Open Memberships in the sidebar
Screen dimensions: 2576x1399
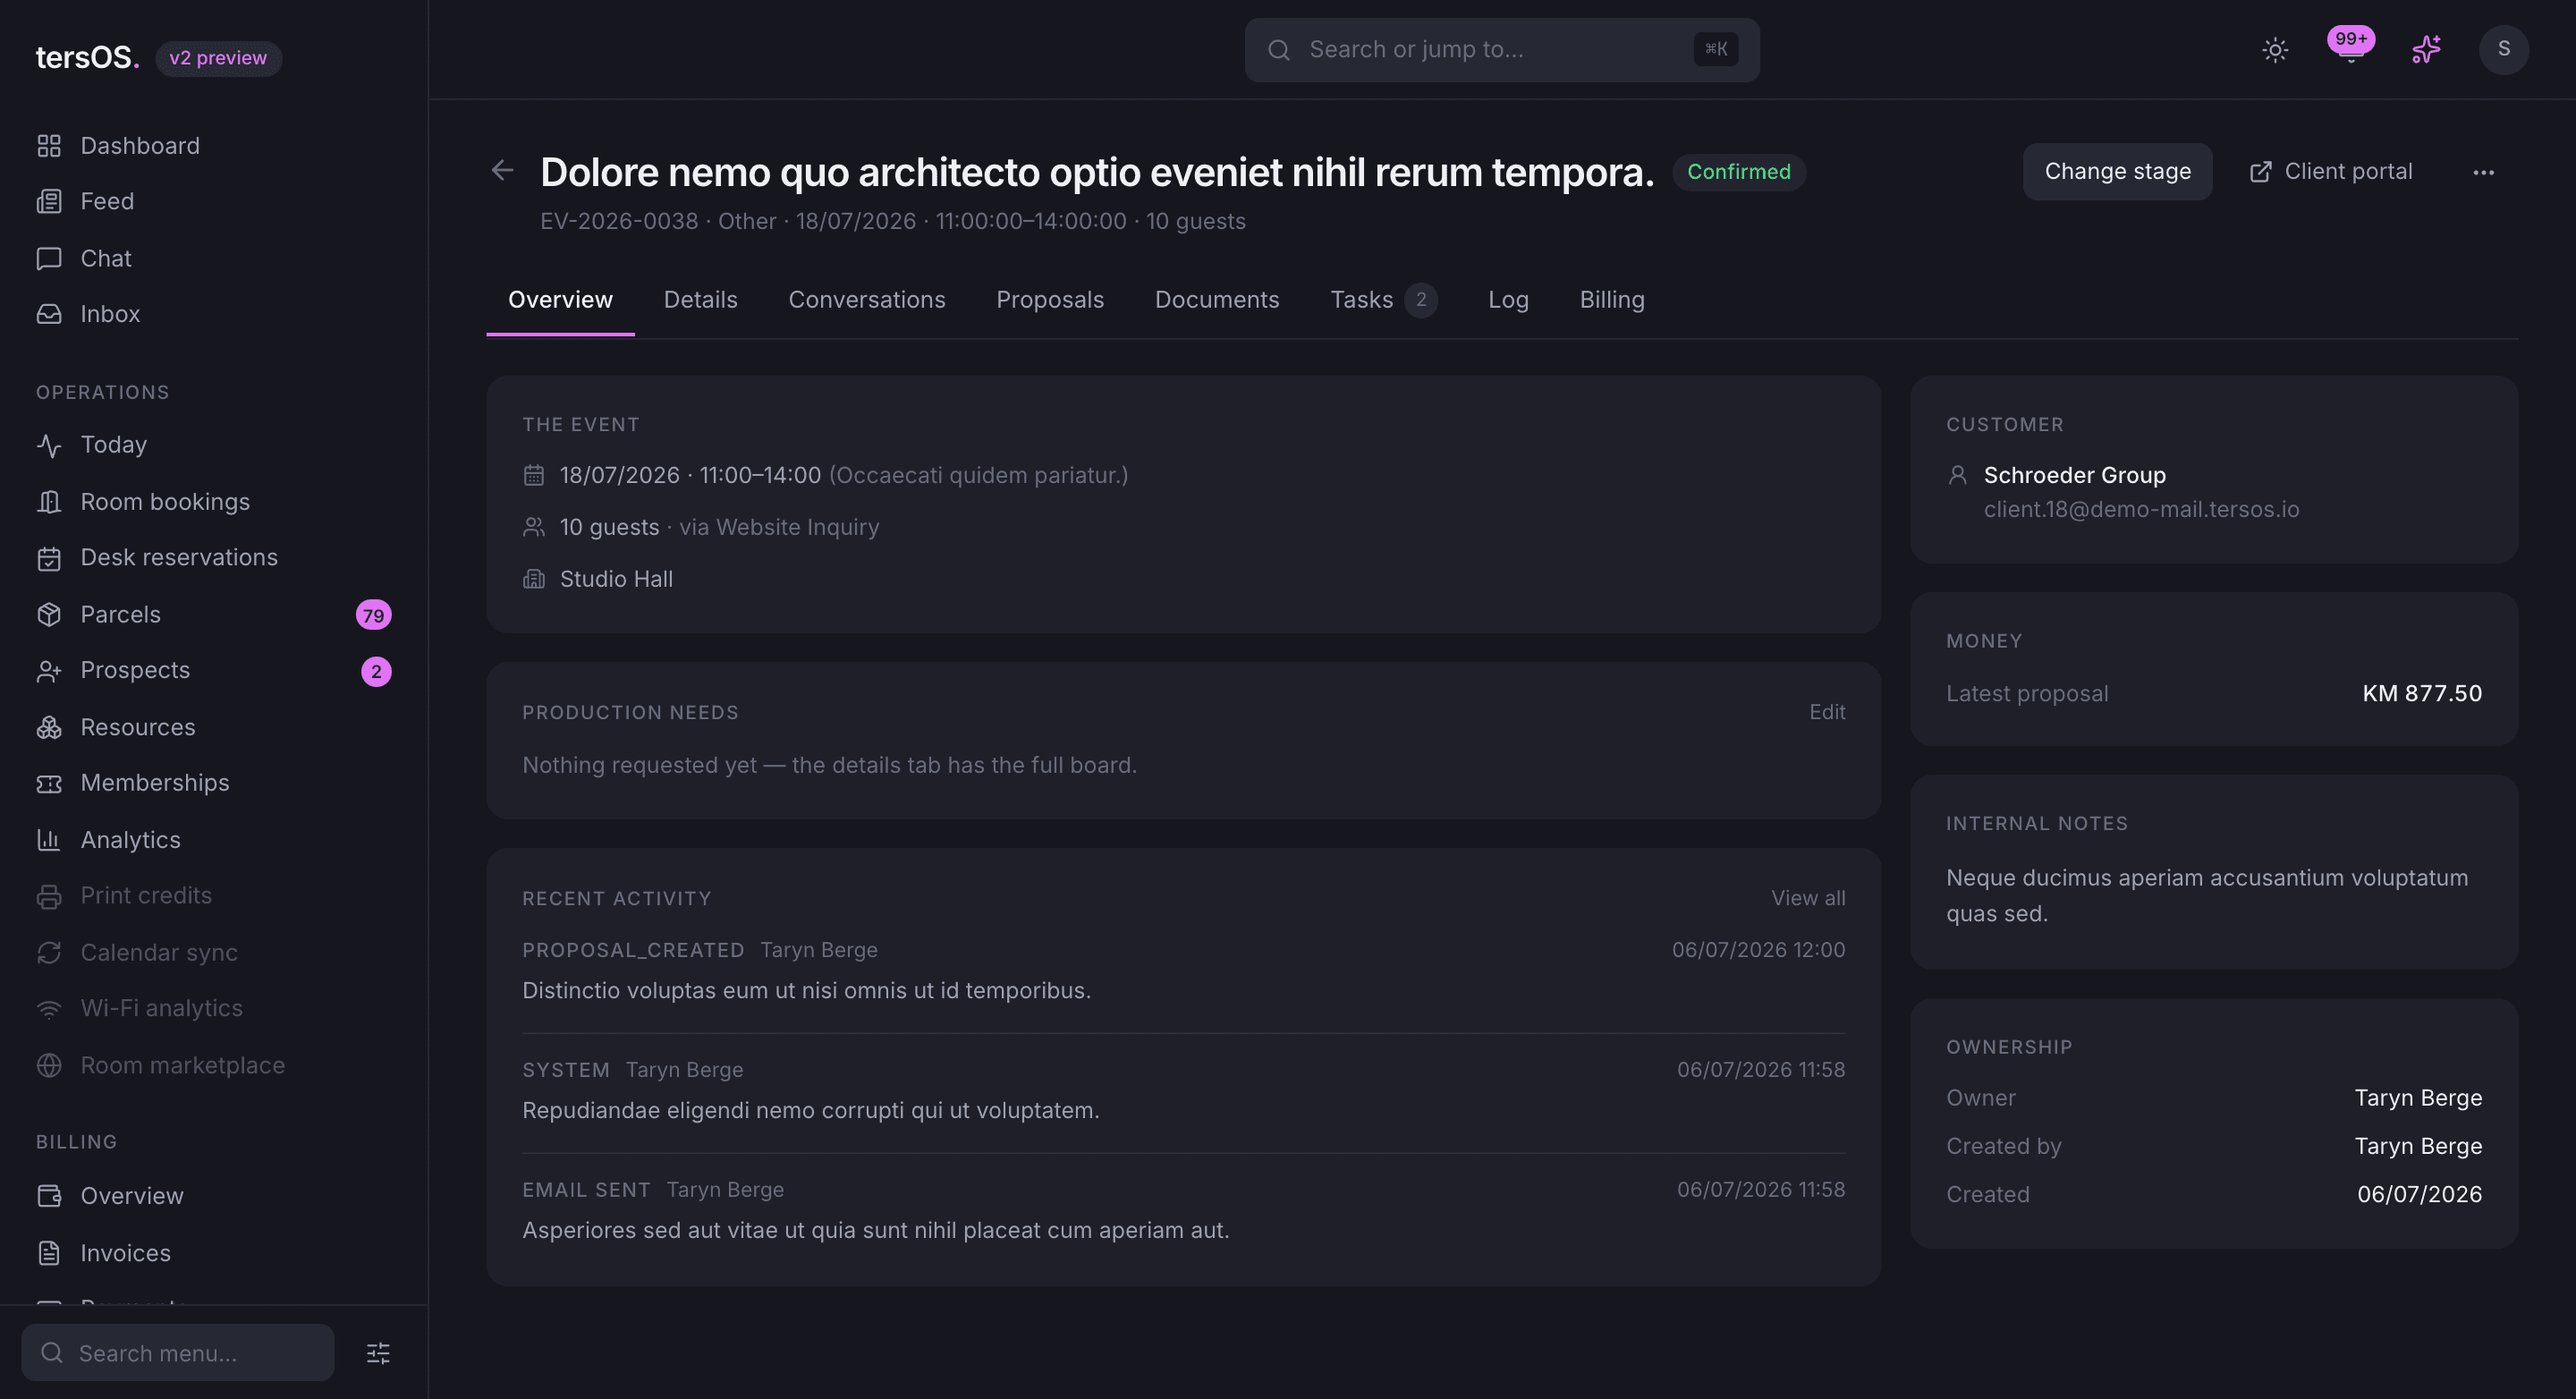(214, 783)
